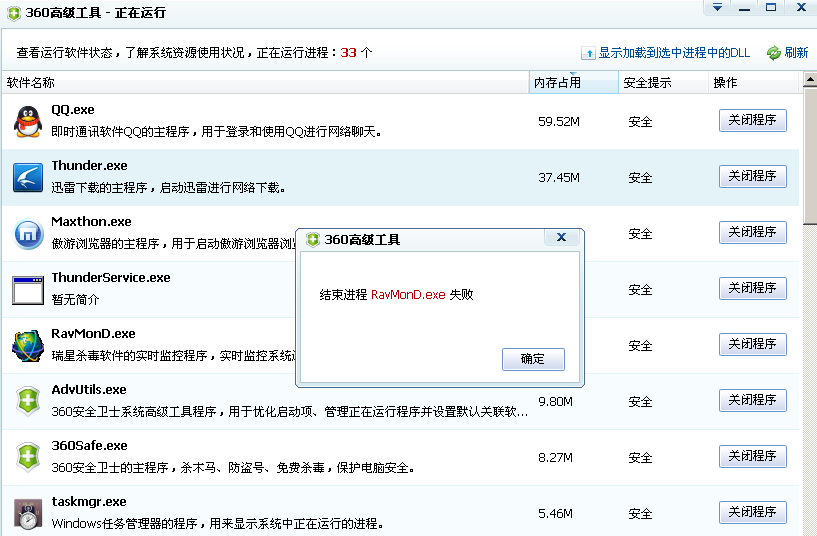Image resolution: width=817 pixels, height=536 pixels.
Task: Confirm the dialog with 确定
Action: point(533,359)
